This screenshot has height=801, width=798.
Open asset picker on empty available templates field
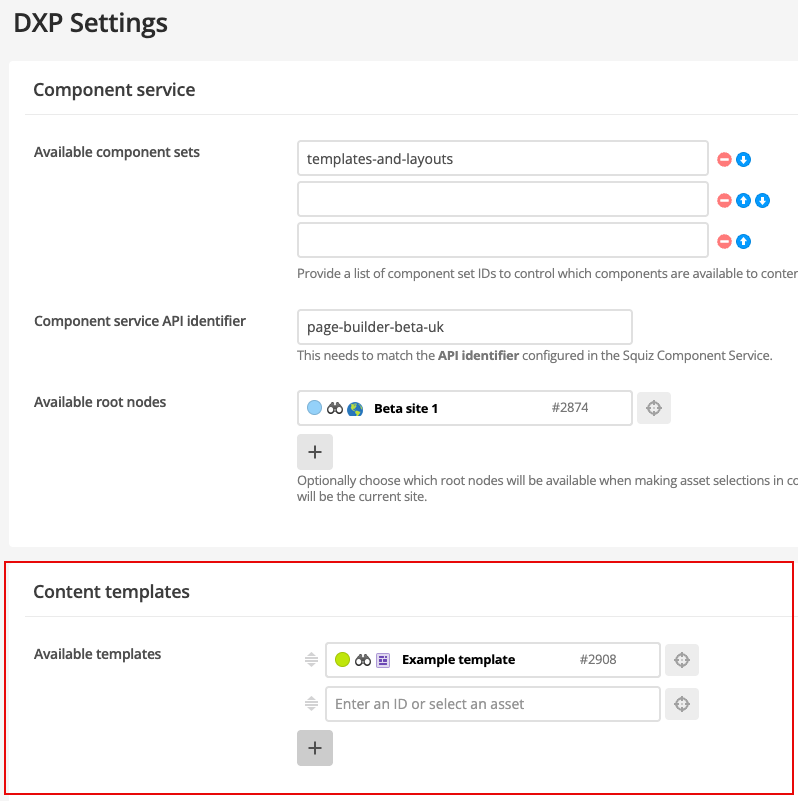coord(682,704)
